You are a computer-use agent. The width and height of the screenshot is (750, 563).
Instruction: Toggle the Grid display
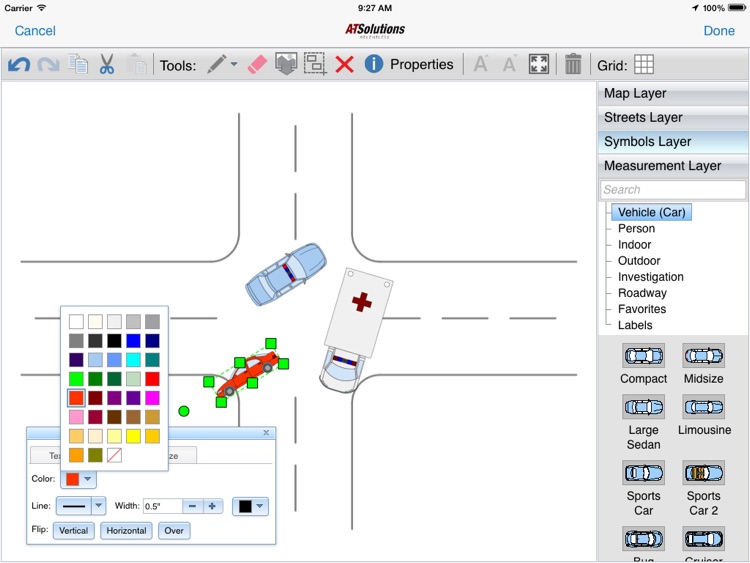[x=644, y=65]
